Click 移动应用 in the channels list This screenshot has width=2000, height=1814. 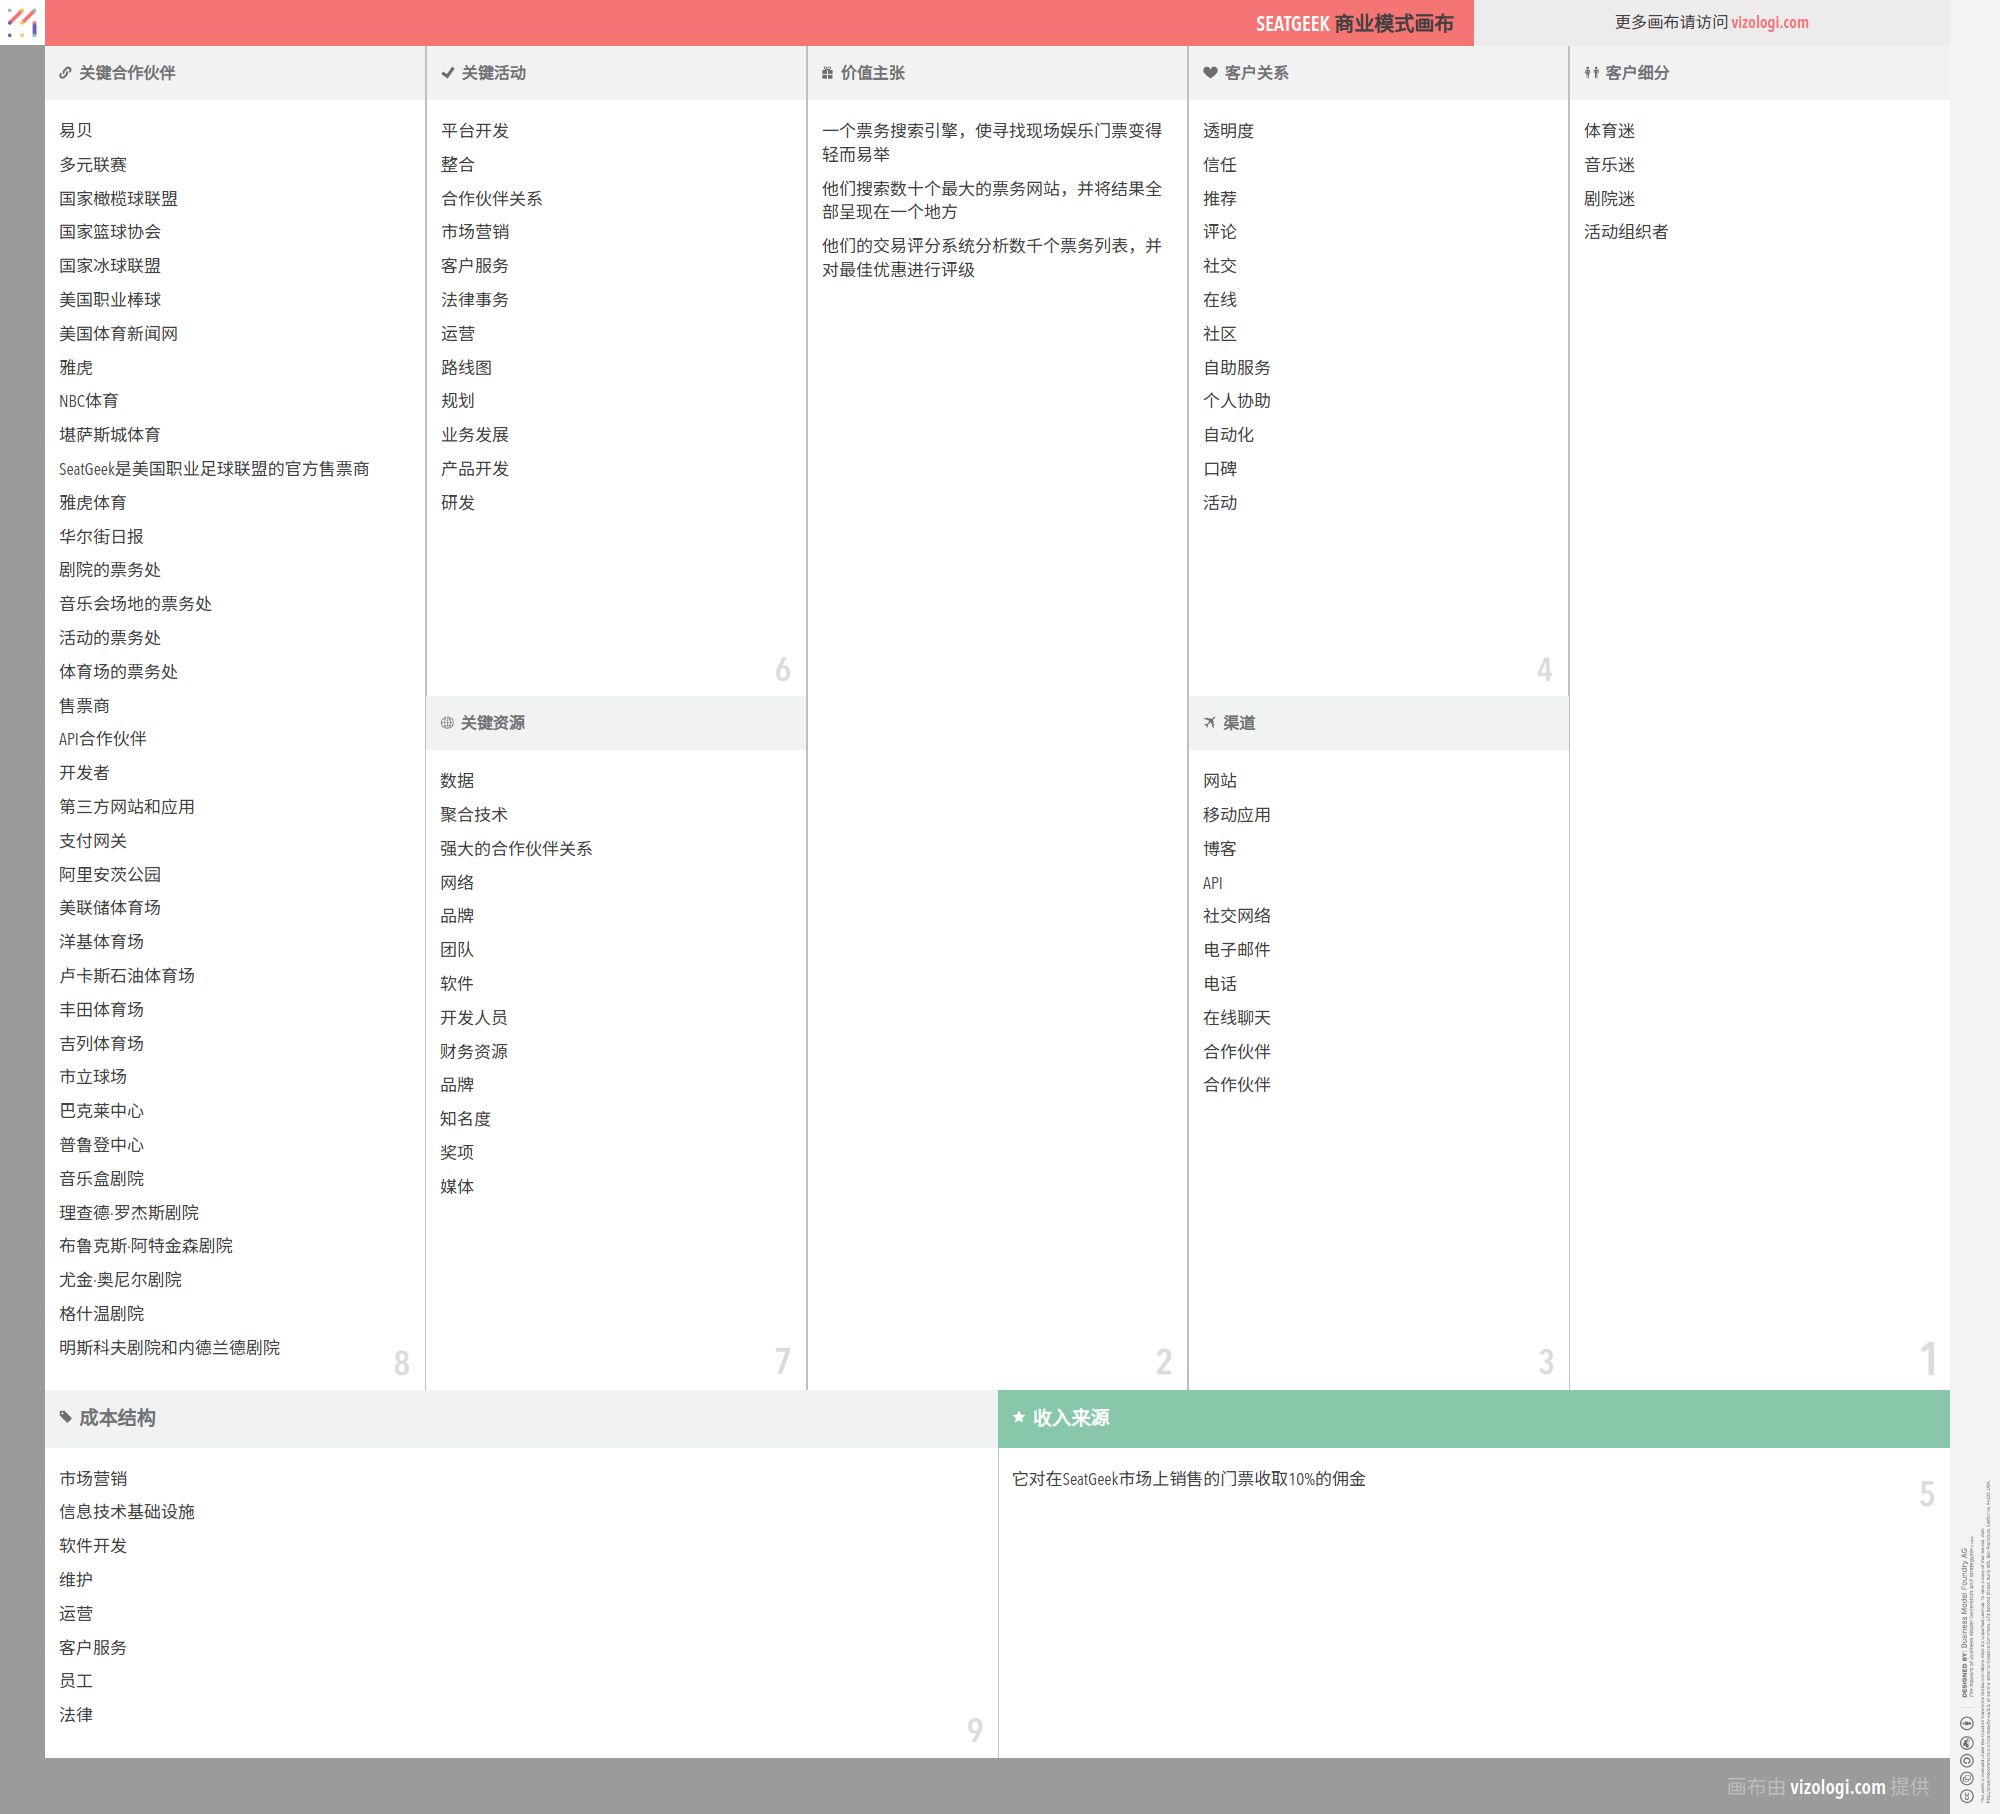[x=1236, y=815]
